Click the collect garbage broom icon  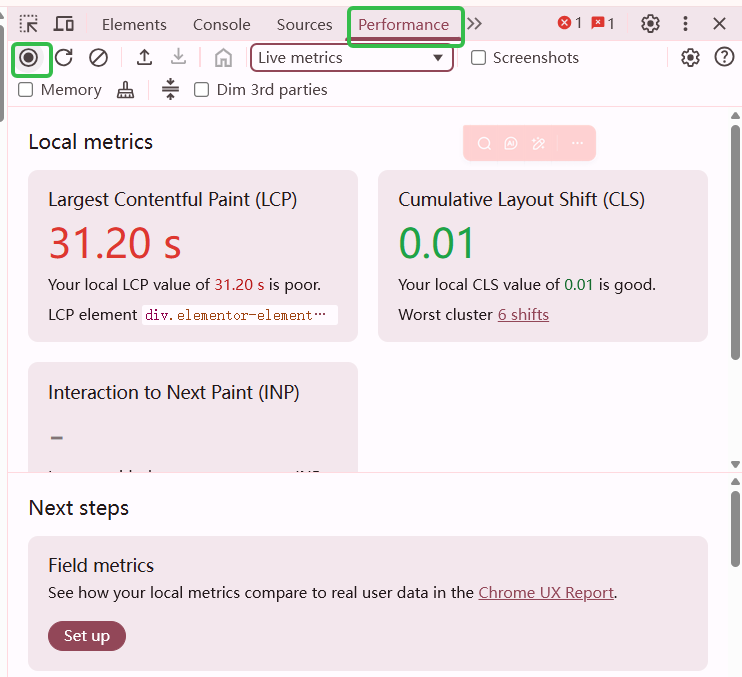pyautogui.click(x=125, y=90)
